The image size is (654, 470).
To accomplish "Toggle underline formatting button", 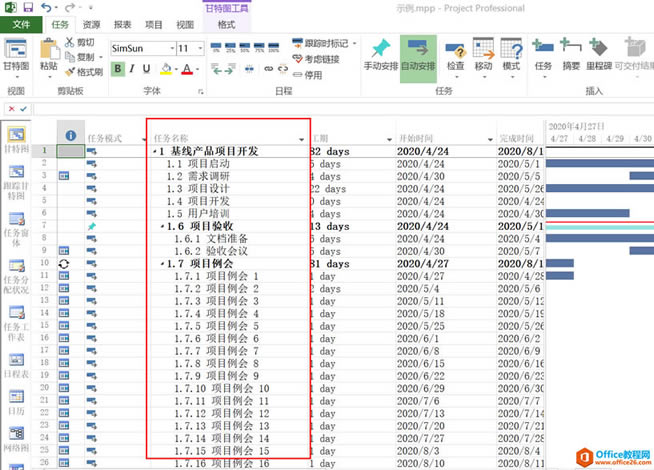I will 146,69.
